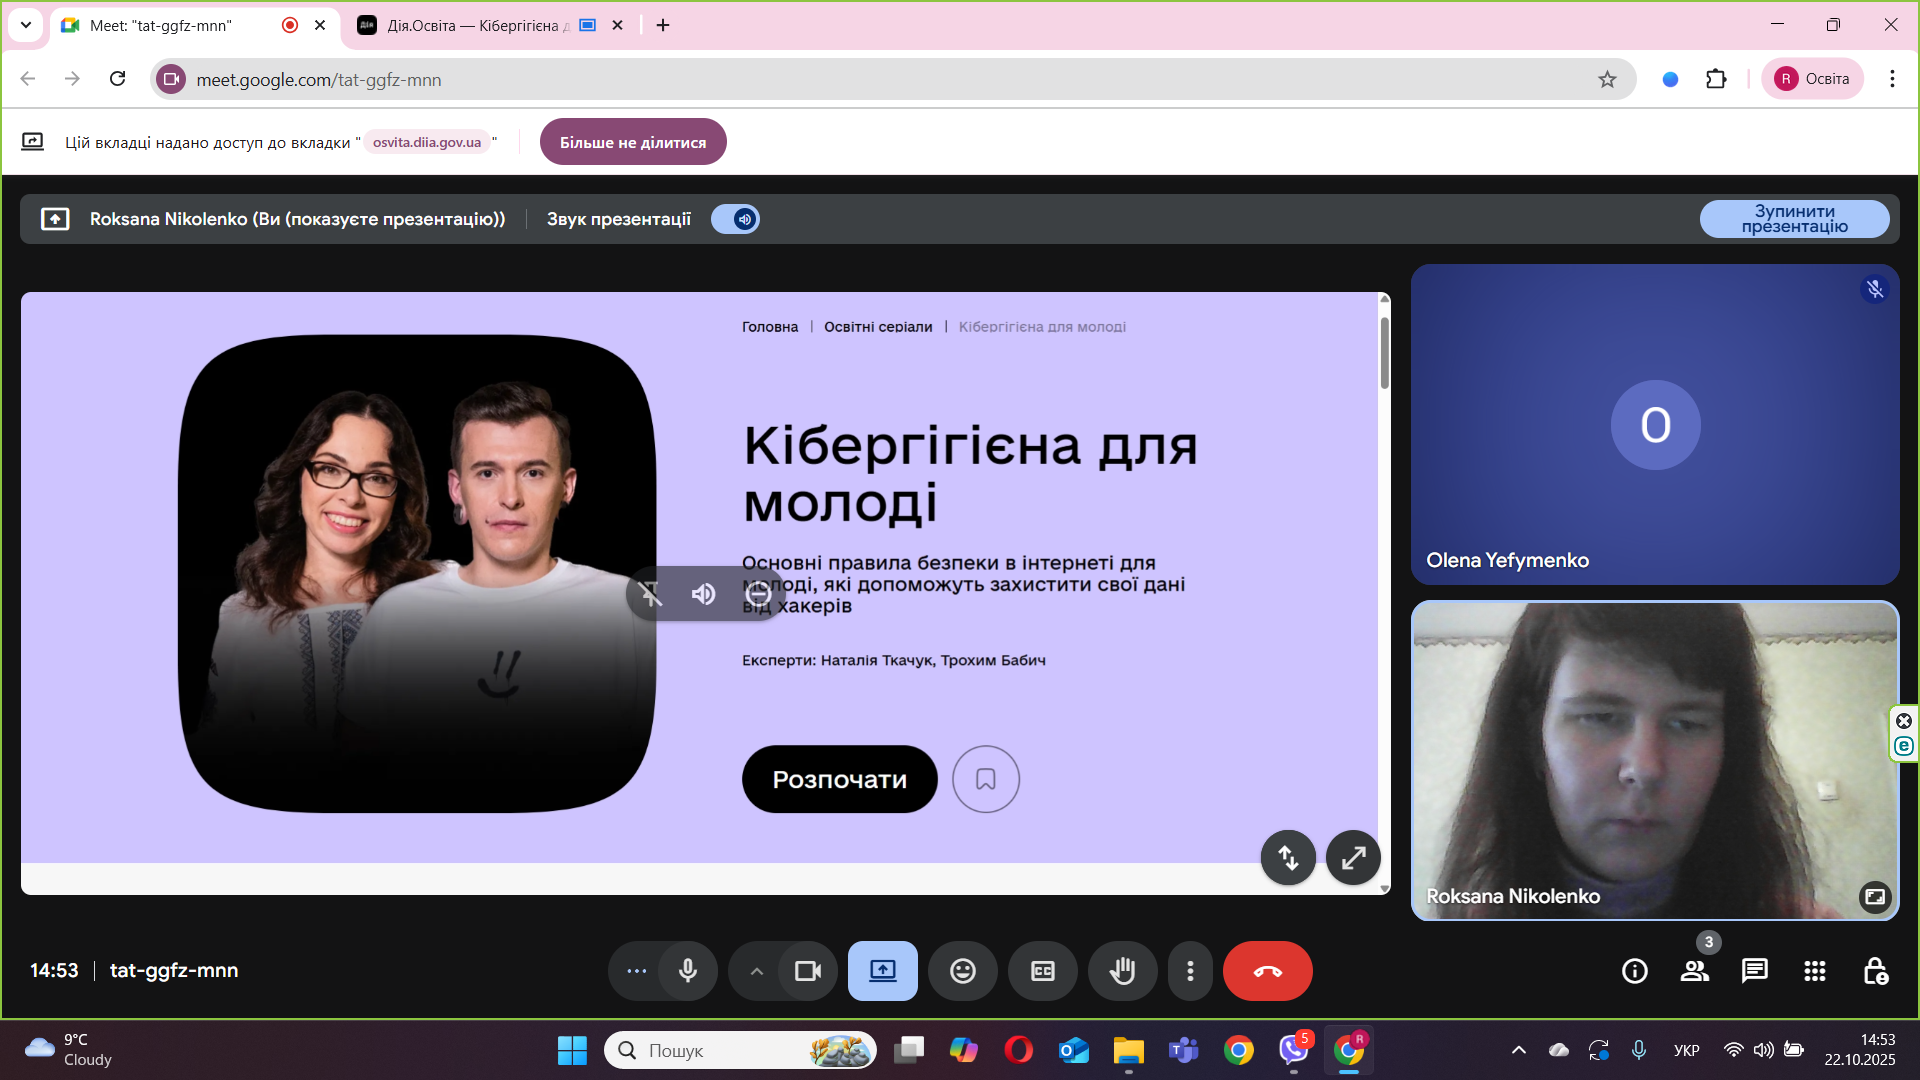
Task: Click the raise hand icon
Action: click(x=1122, y=971)
